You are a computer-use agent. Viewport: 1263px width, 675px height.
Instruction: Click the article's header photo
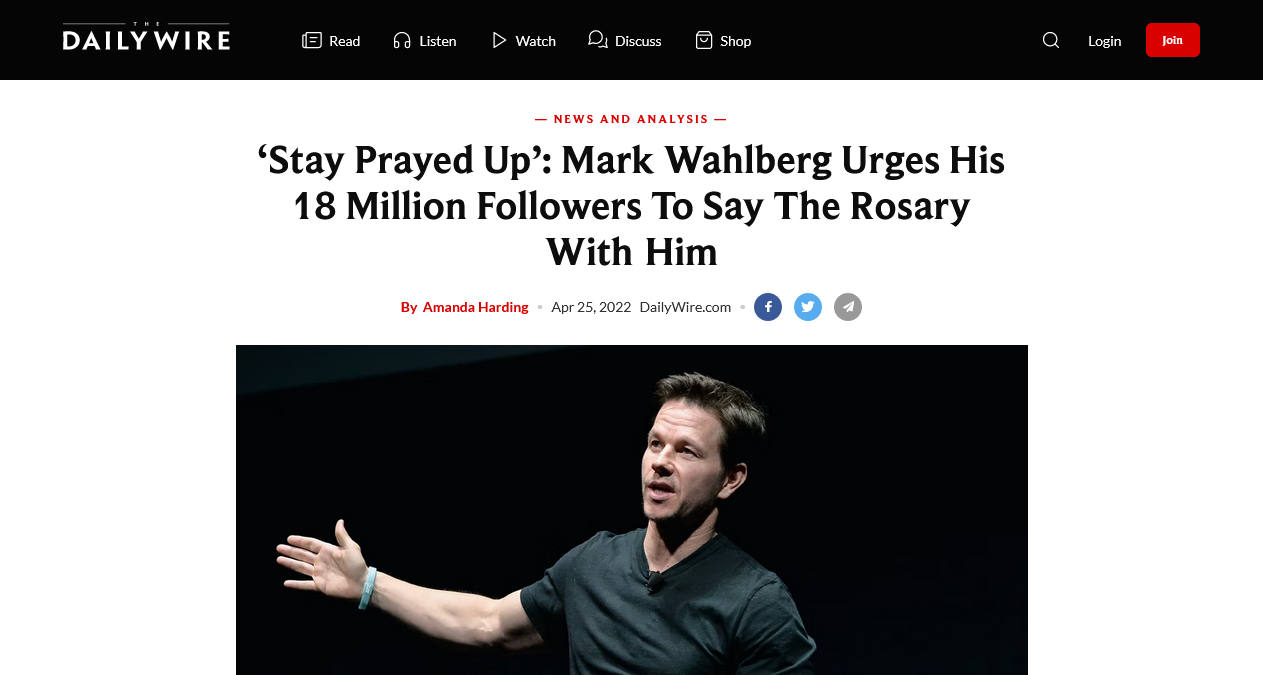point(631,510)
